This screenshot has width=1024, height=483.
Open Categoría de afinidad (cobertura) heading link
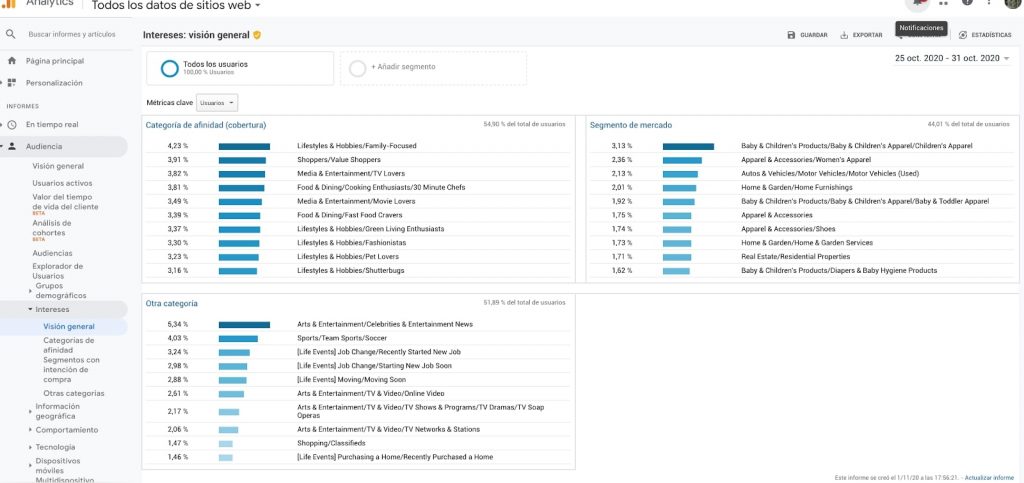click(x=206, y=125)
